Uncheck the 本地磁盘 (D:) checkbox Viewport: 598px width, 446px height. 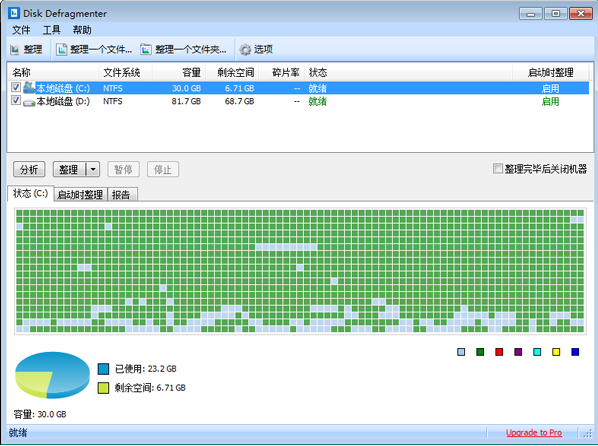16,100
